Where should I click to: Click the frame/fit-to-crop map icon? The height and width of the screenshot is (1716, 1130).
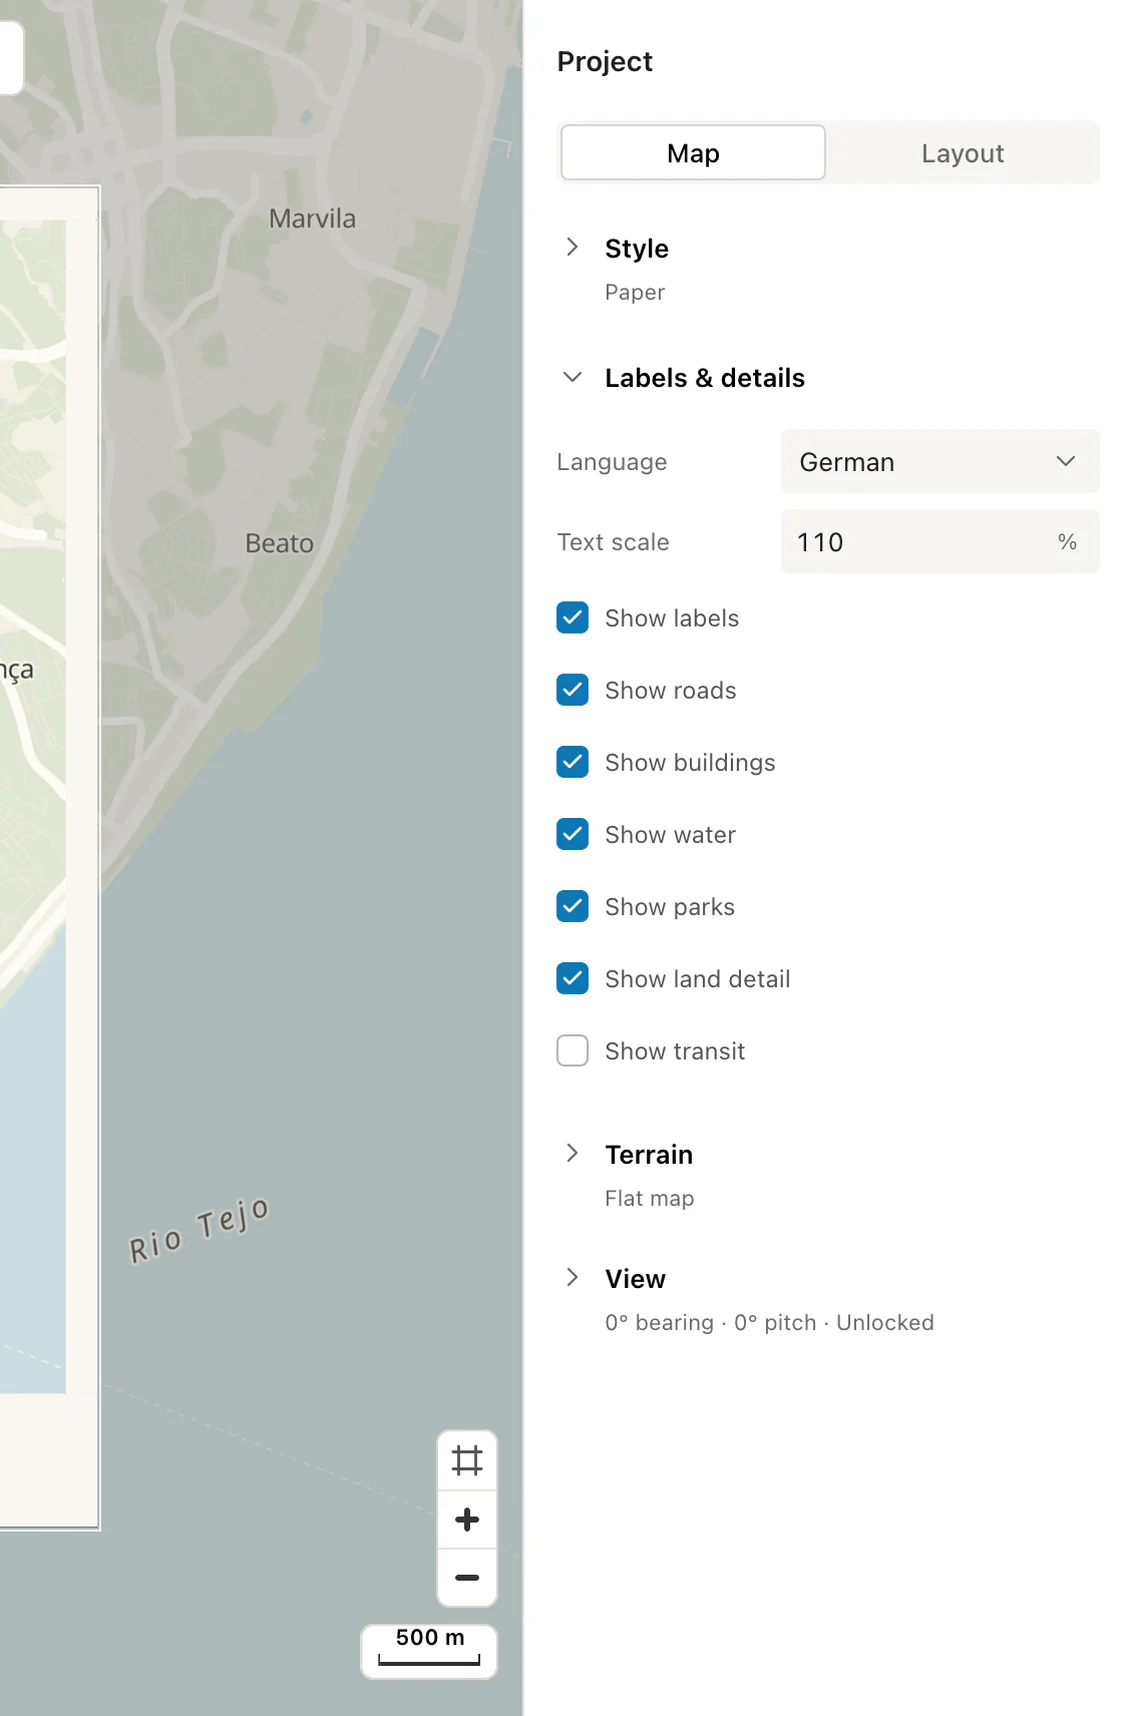(x=467, y=1461)
